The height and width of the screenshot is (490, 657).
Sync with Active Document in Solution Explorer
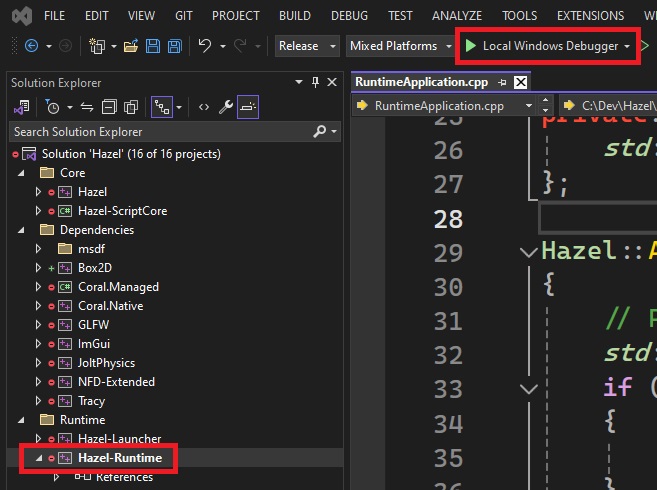click(x=87, y=107)
